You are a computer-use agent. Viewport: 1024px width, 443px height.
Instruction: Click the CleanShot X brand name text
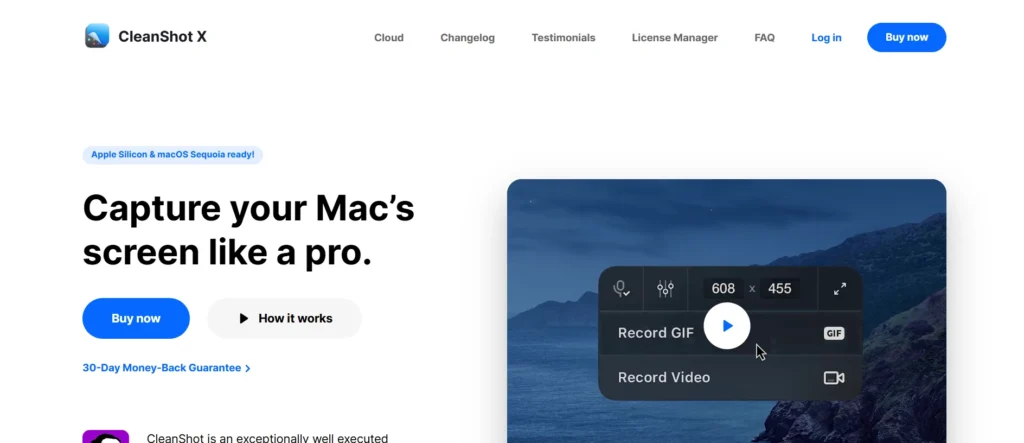click(163, 37)
